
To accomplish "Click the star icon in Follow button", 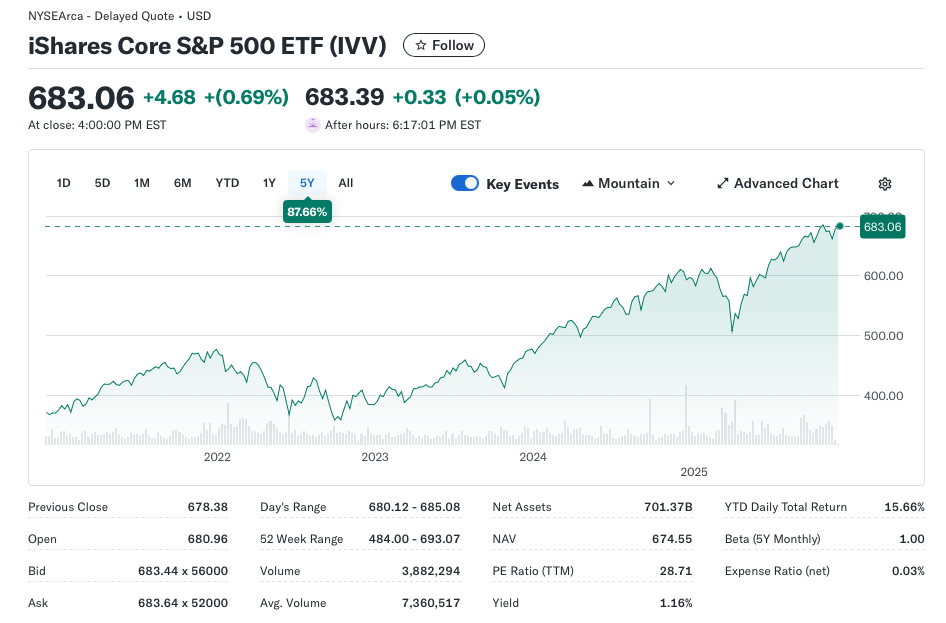I will (x=421, y=45).
